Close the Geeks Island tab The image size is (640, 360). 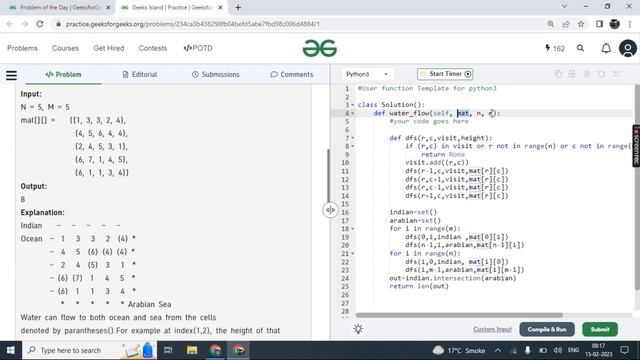[220, 7]
